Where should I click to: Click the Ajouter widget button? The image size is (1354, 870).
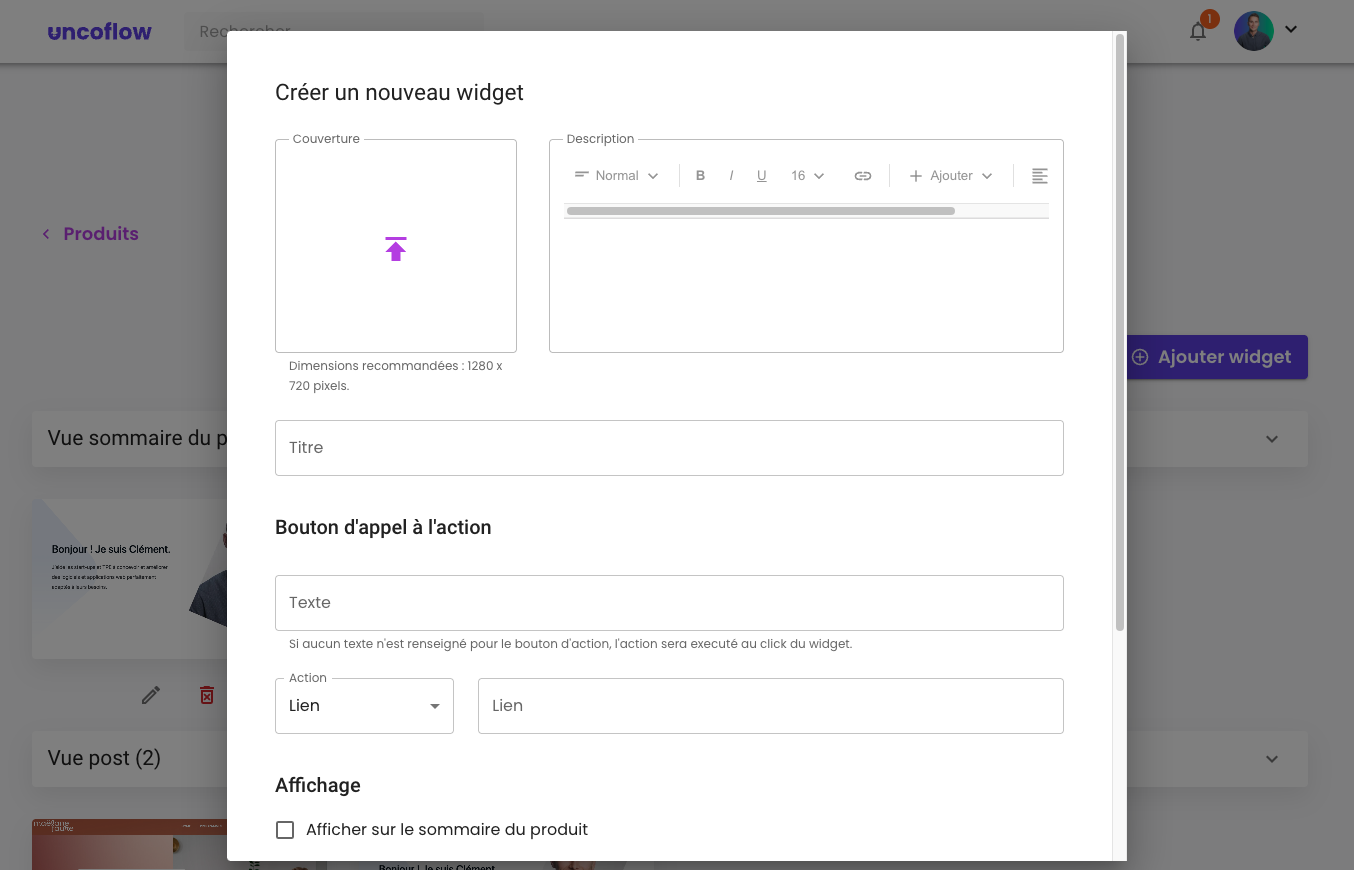[1217, 357]
